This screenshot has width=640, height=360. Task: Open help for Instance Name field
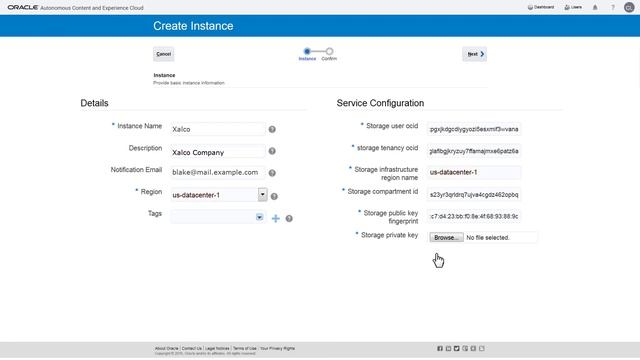coord(272,129)
